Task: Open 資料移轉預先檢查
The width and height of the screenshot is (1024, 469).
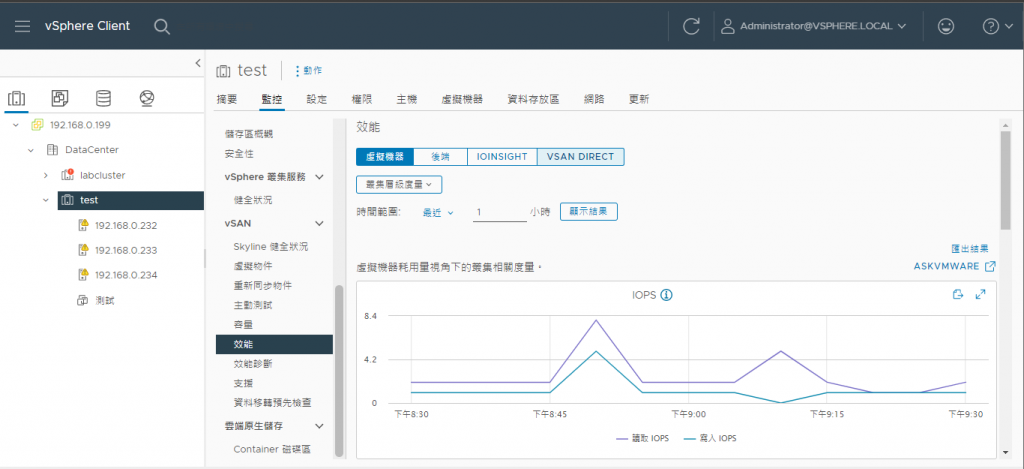Action: (x=272, y=402)
